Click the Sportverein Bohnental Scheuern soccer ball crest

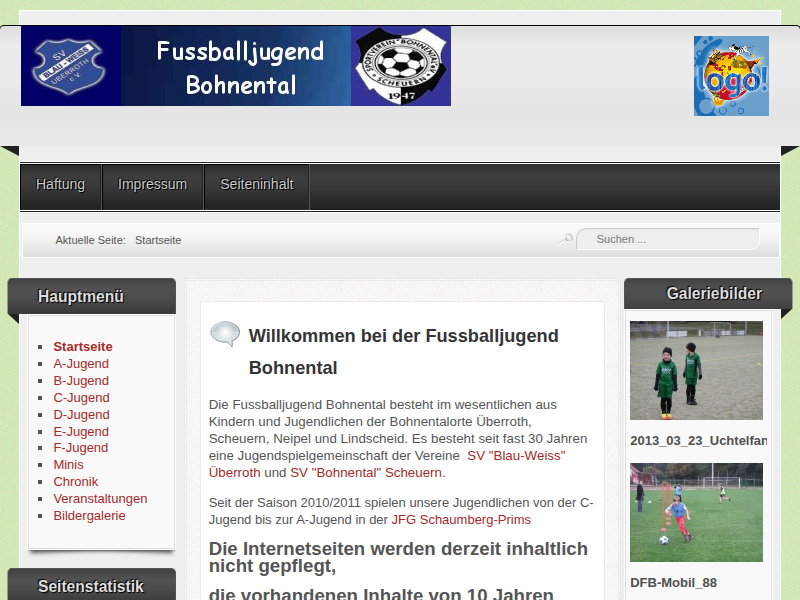(x=400, y=66)
